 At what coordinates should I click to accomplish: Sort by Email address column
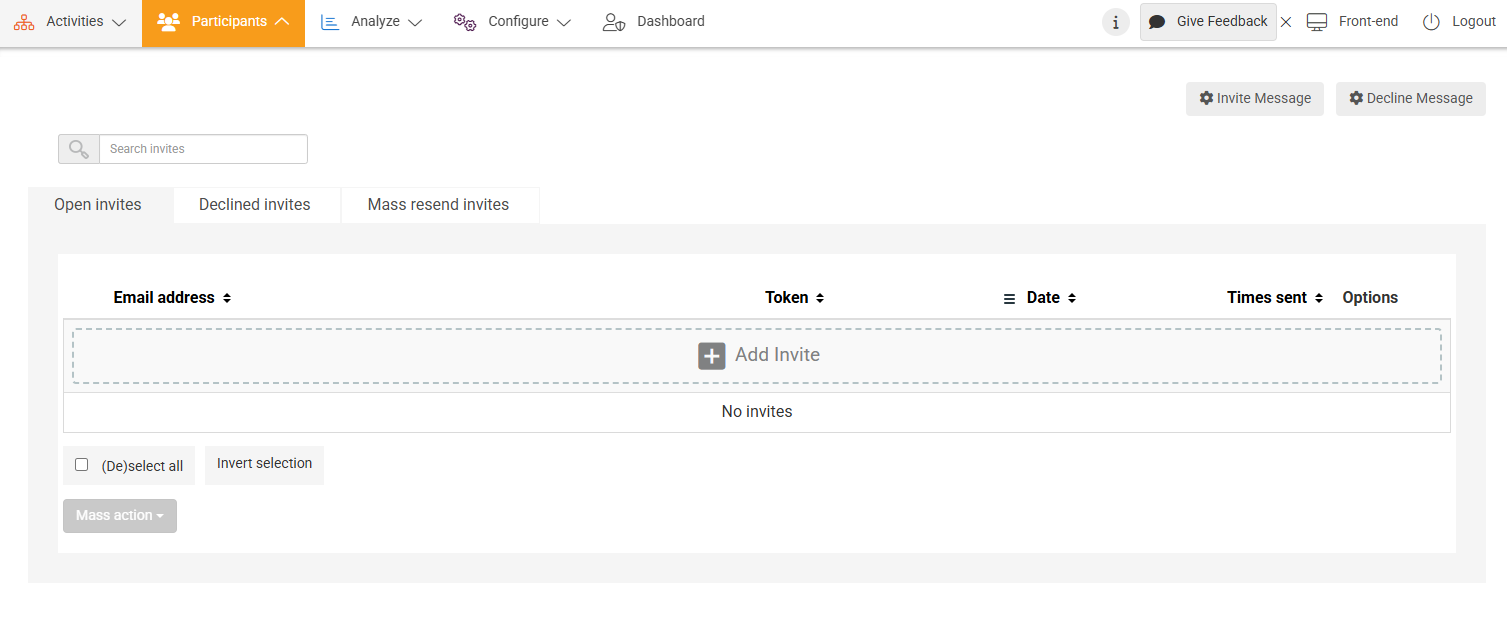point(172,298)
